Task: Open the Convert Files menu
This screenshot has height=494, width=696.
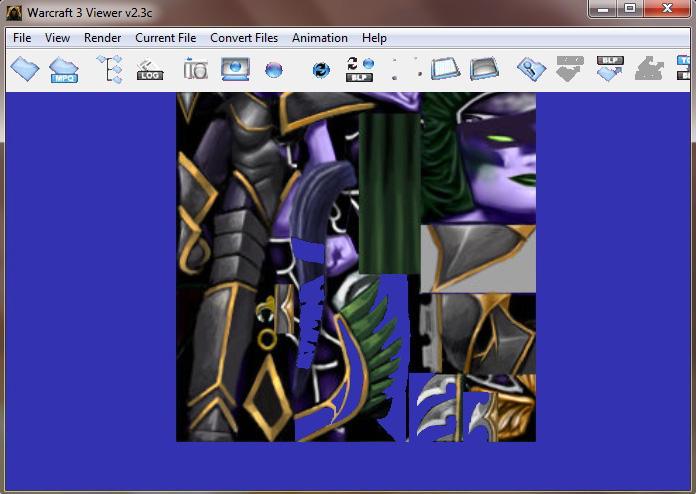Action: (244, 38)
